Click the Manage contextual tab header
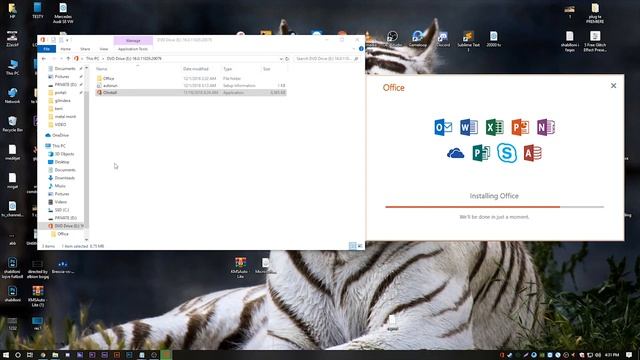 click(x=133, y=40)
